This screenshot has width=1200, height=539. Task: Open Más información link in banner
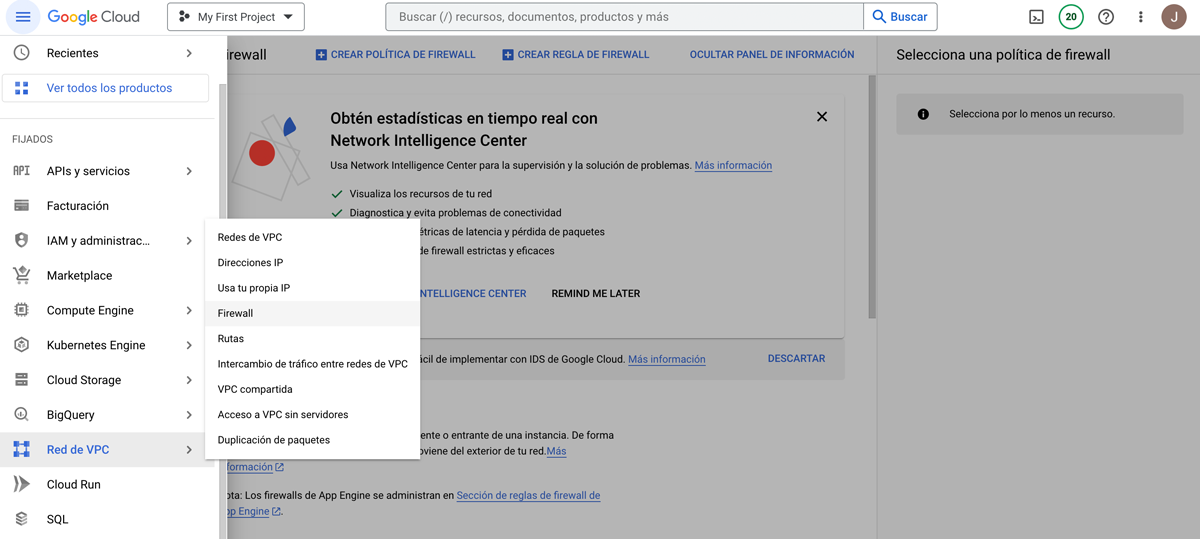tap(733, 165)
